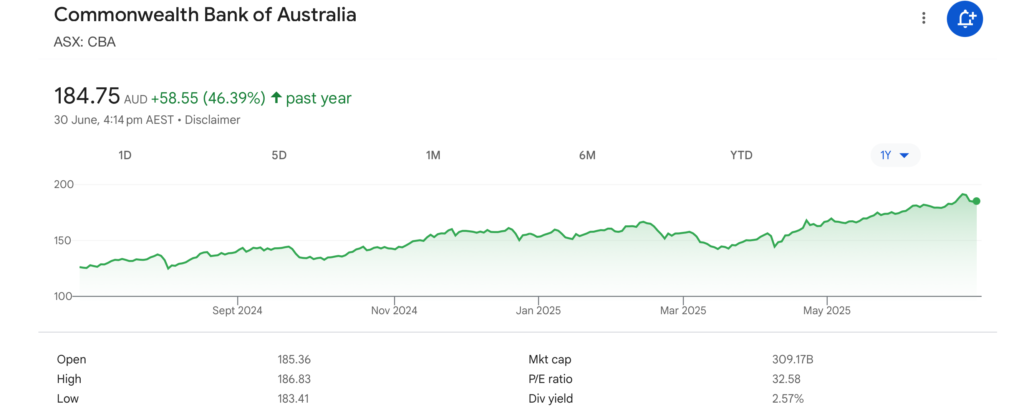The height and width of the screenshot is (418, 1024).
Task: Open the Disclaimer link
Action: (212, 120)
